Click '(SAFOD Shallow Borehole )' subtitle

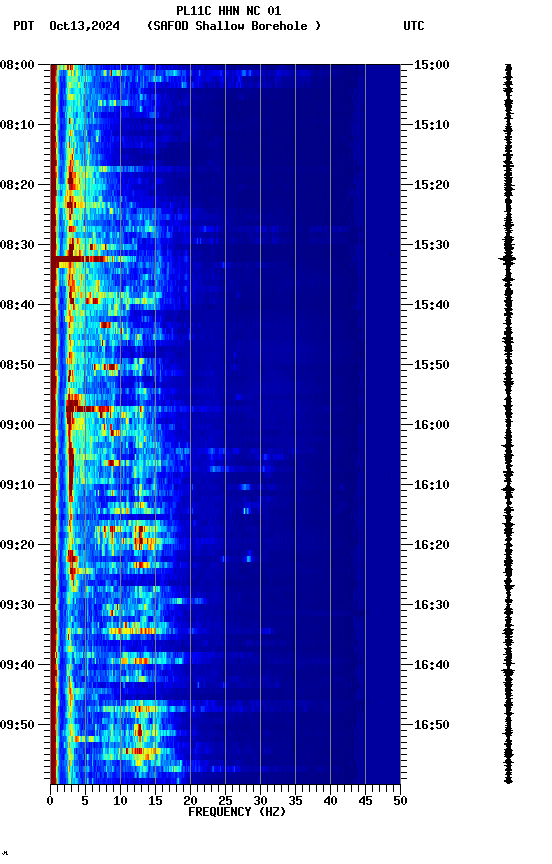tap(234, 26)
